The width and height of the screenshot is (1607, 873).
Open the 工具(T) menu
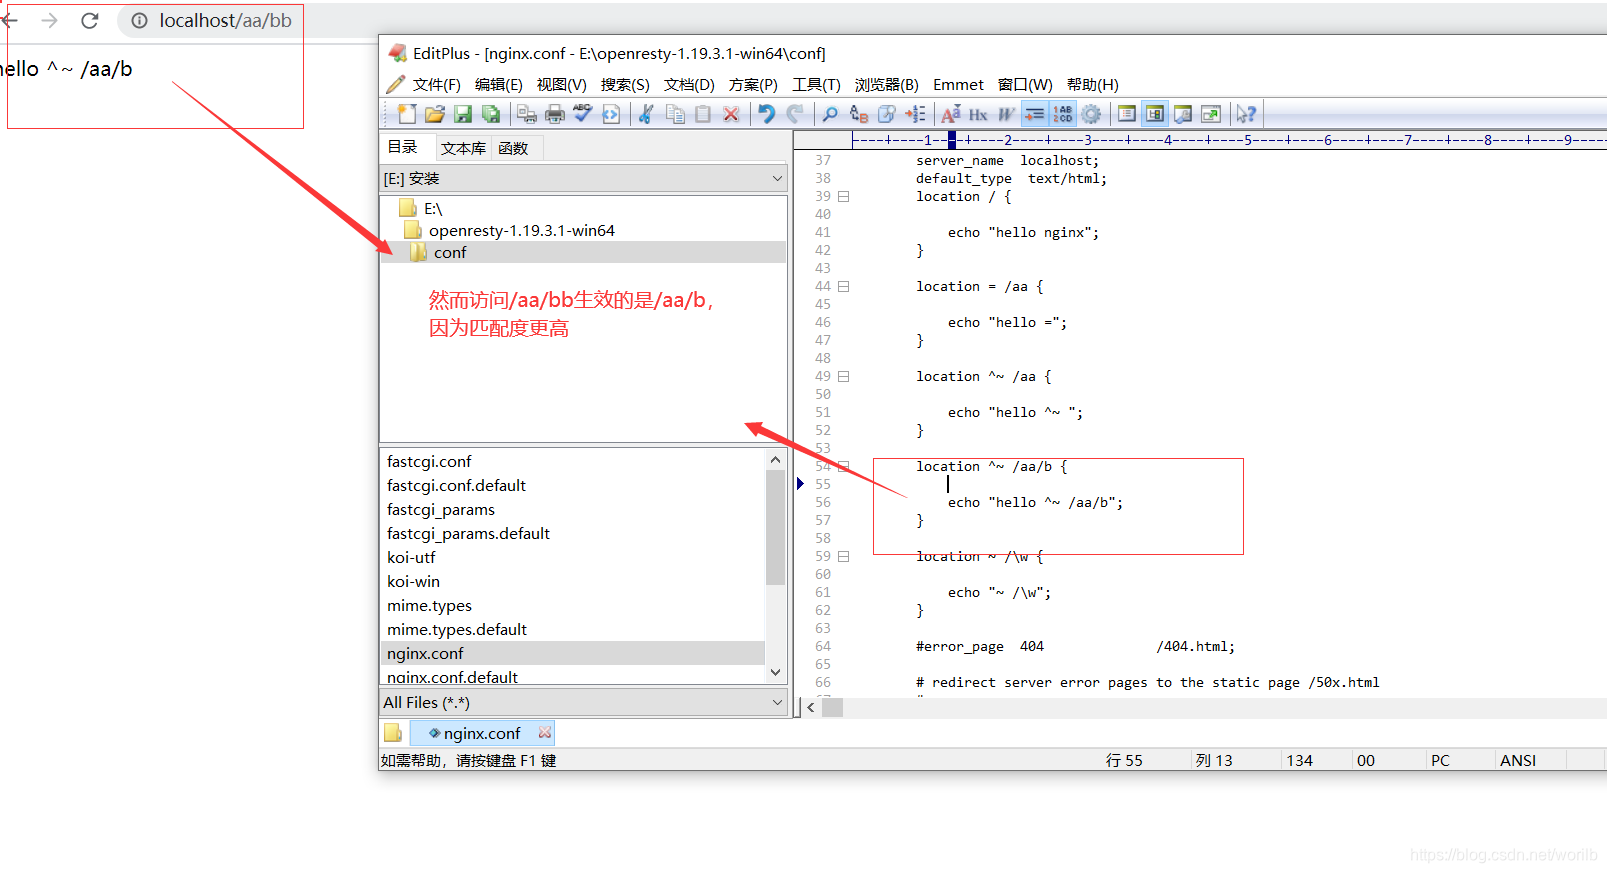pos(816,85)
